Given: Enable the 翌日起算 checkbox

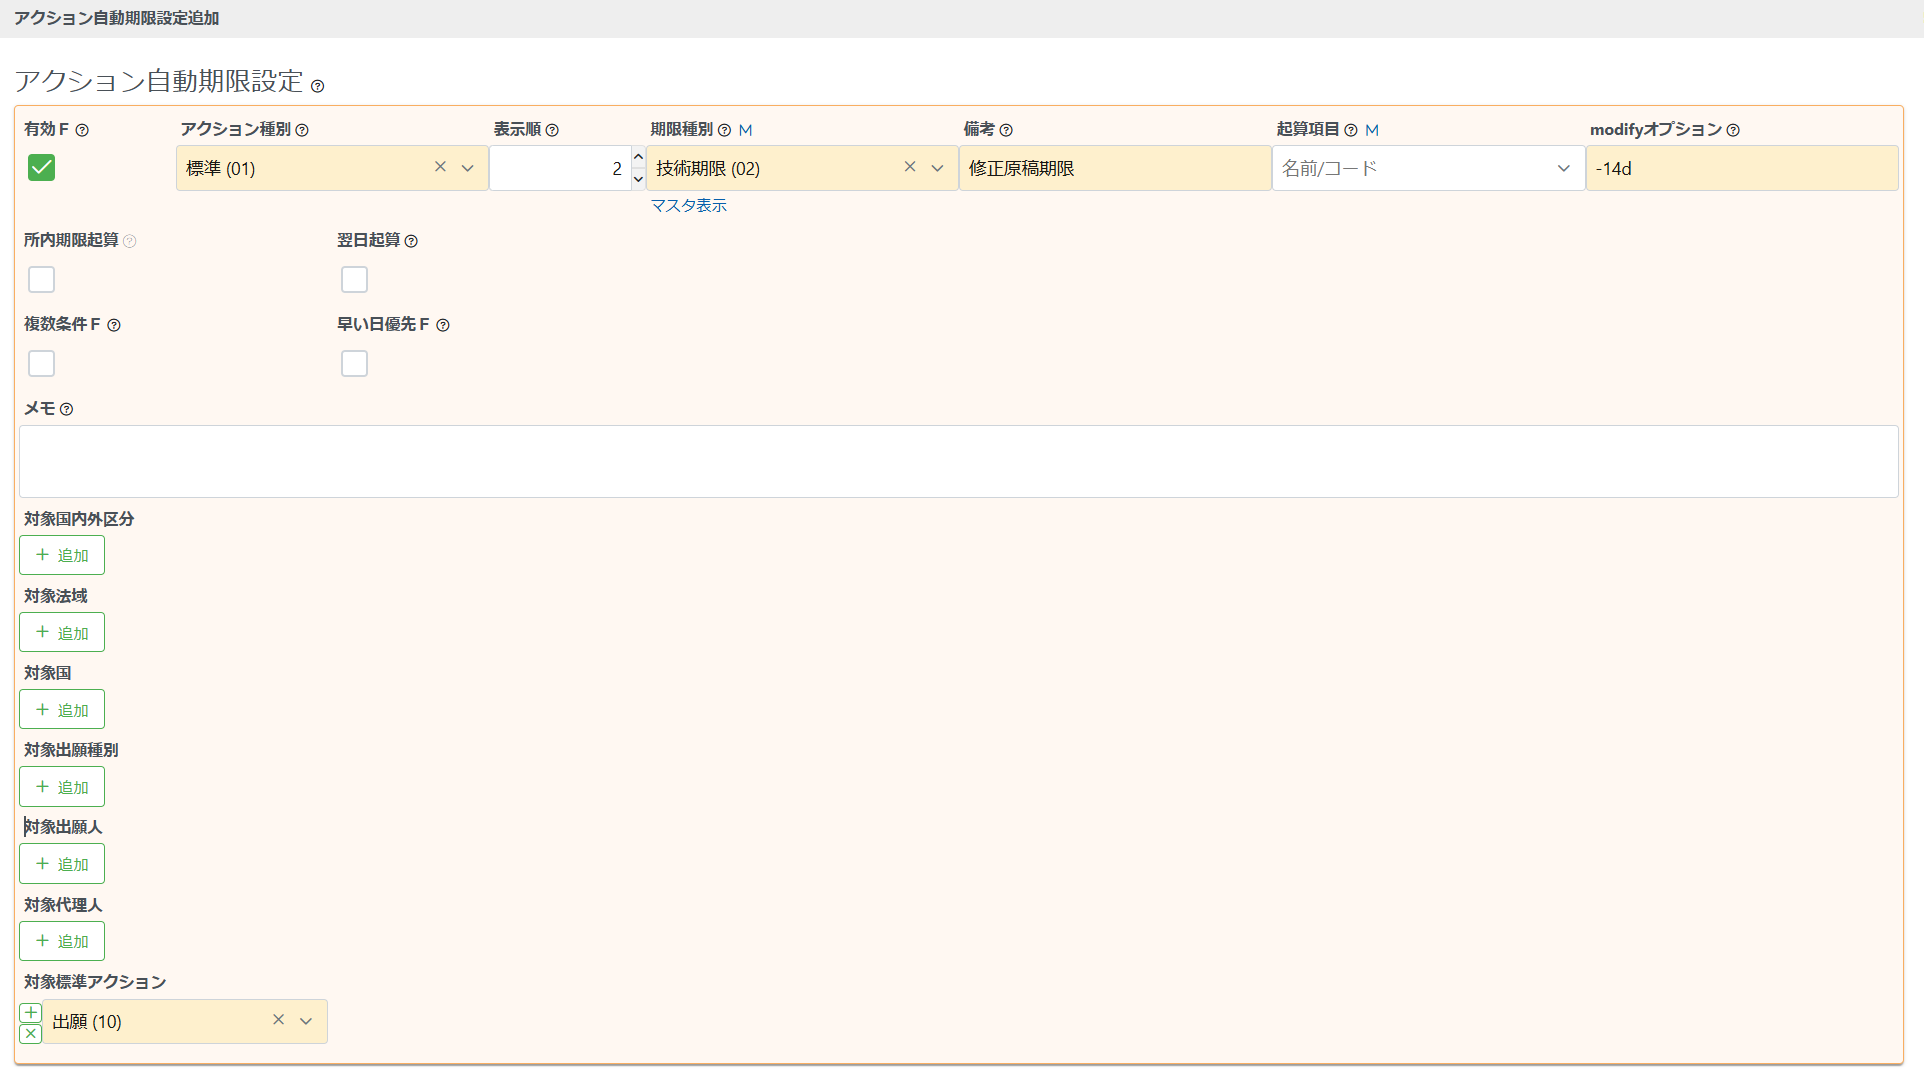Looking at the screenshot, I should pos(354,279).
